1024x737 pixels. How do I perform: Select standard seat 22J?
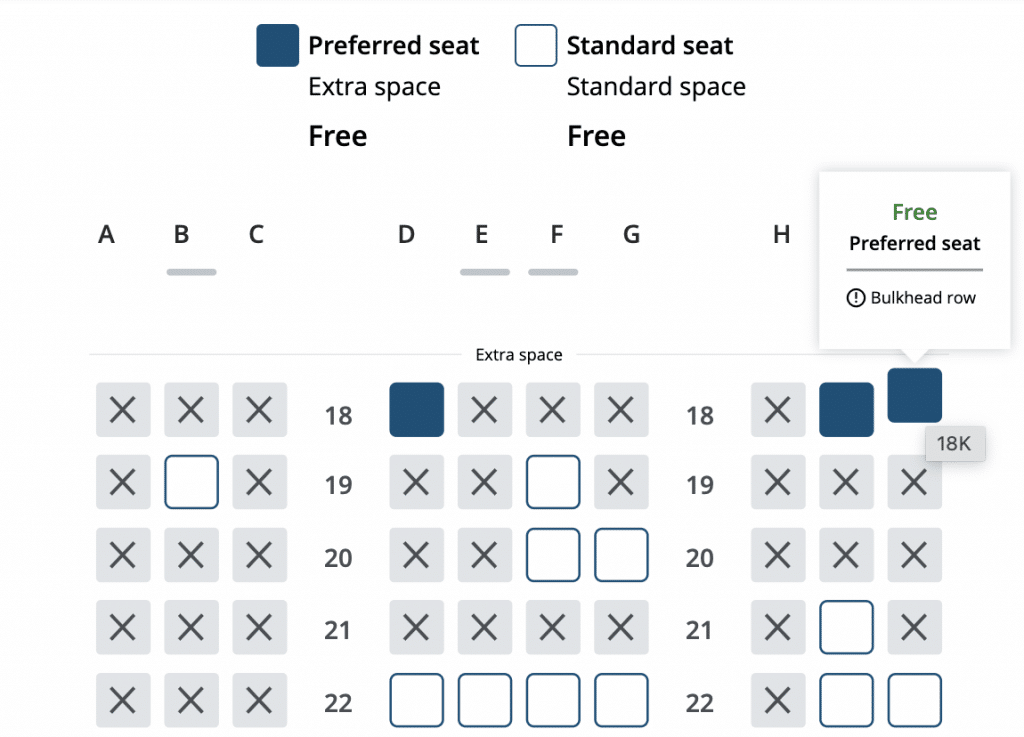click(846, 700)
